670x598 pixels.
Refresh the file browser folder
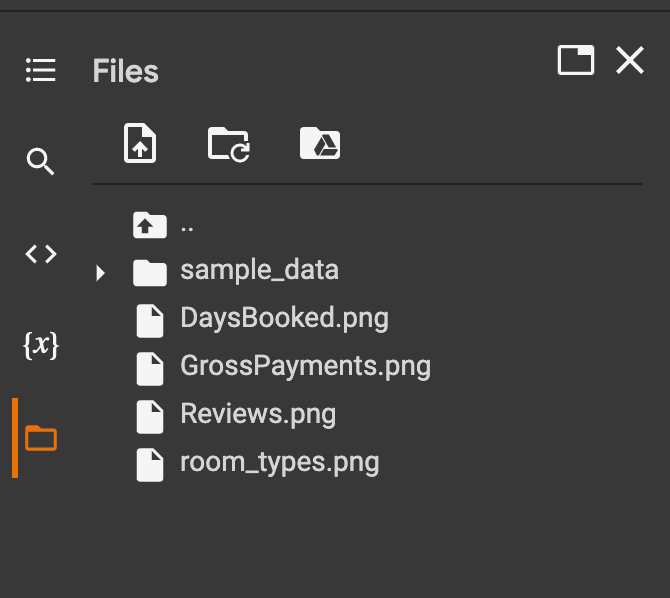point(229,144)
